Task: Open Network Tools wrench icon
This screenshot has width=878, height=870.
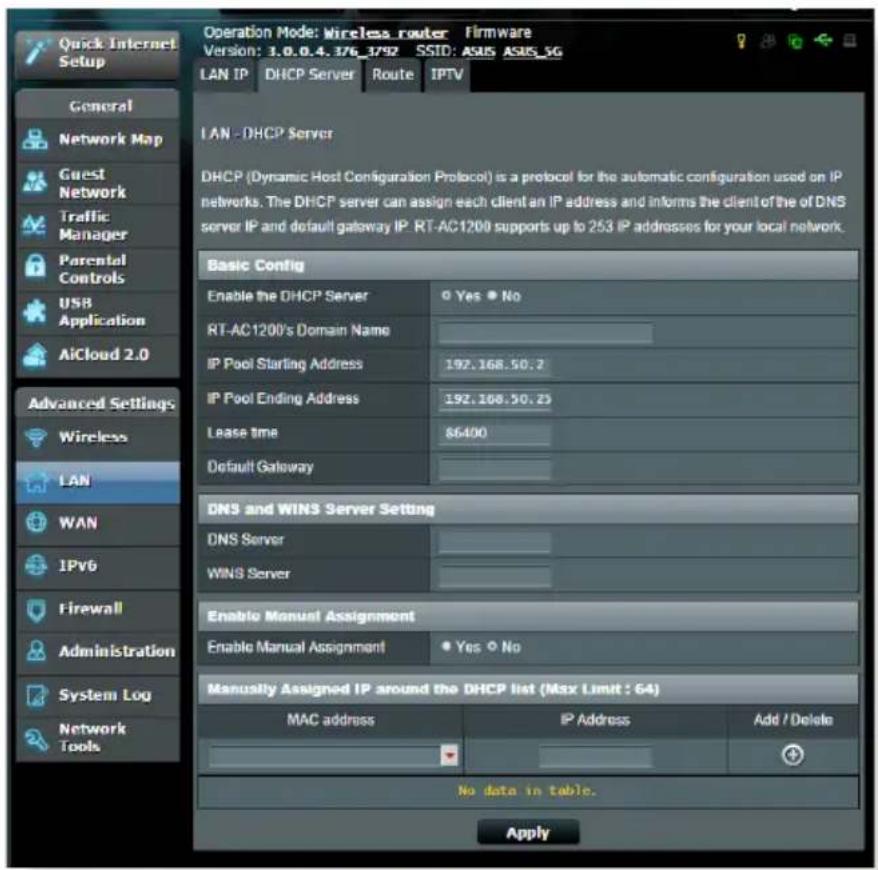Action: 36,738
